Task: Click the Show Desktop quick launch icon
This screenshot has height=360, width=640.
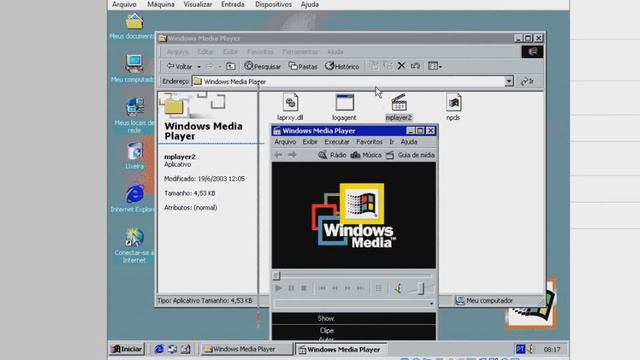Action: point(186,349)
